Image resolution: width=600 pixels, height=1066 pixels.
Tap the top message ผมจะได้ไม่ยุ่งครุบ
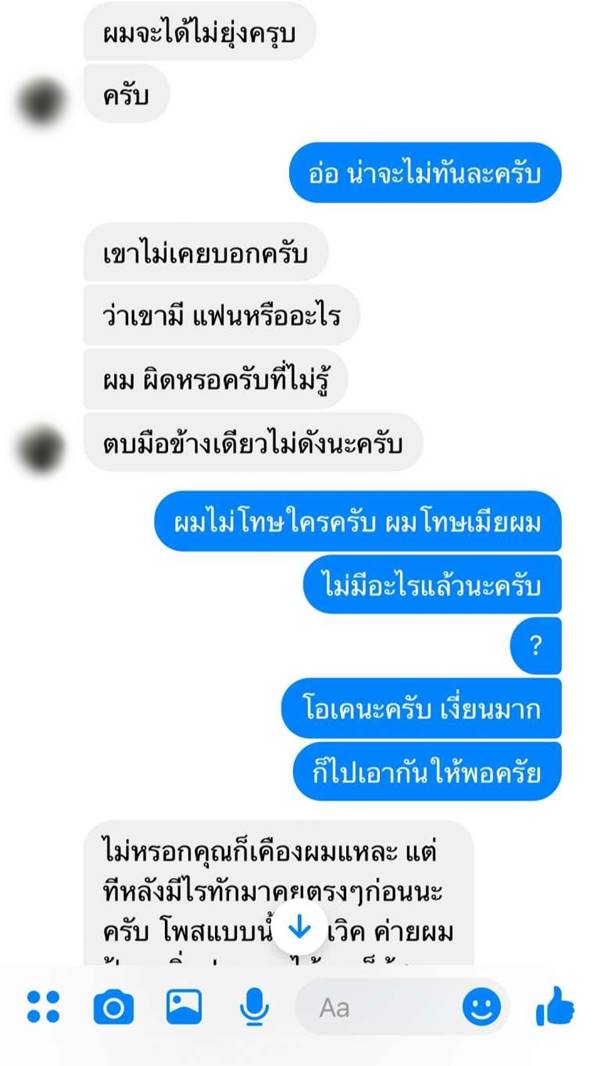[200, 31]
